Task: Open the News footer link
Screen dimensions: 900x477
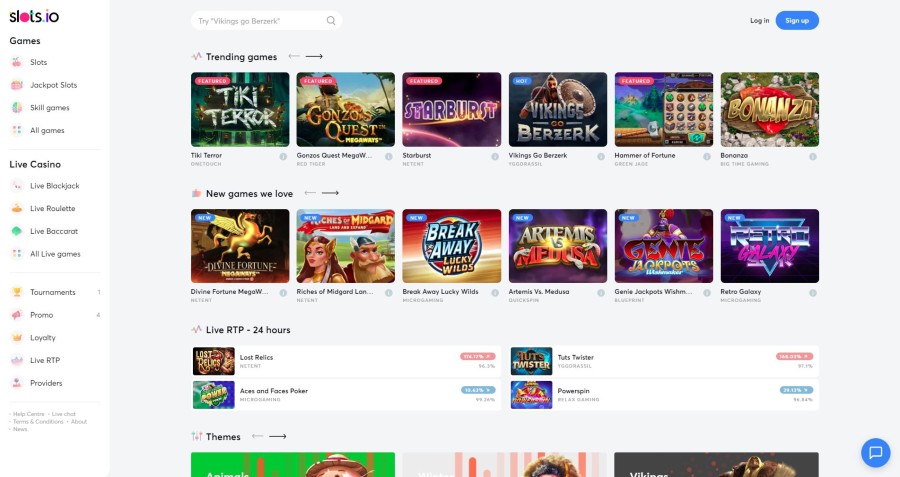Action: point(20,429)
